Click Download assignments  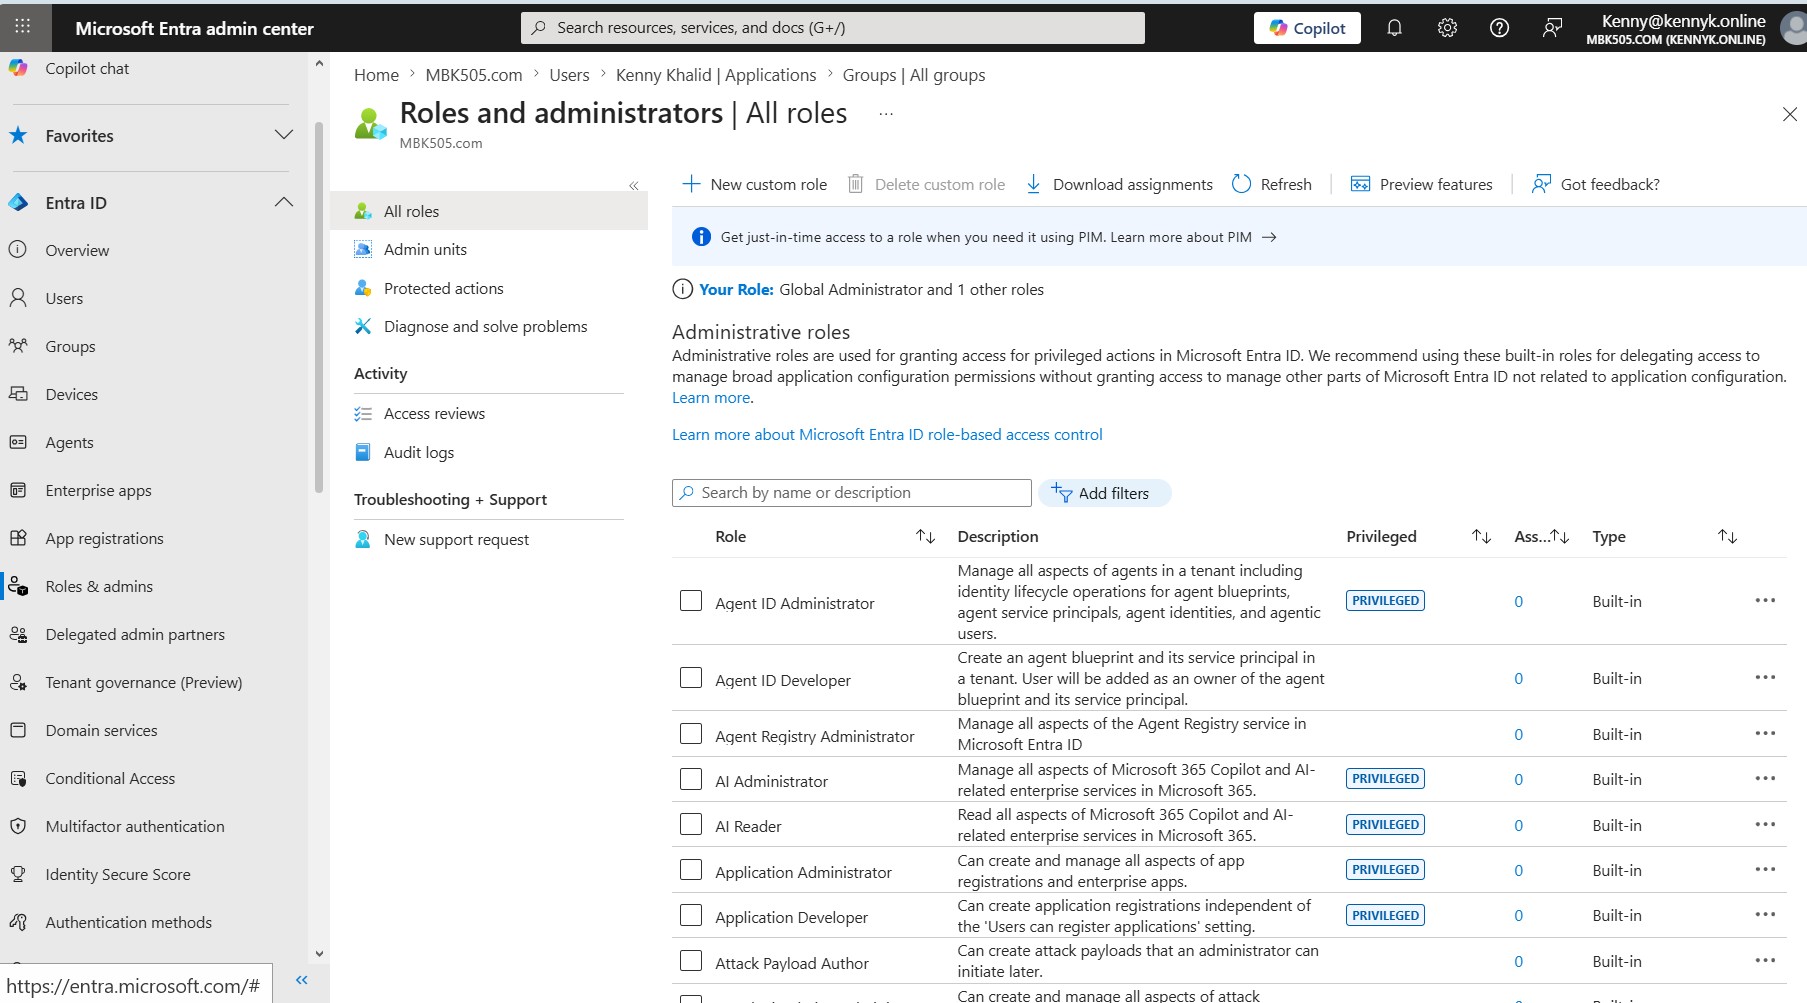coord(1119,184)
